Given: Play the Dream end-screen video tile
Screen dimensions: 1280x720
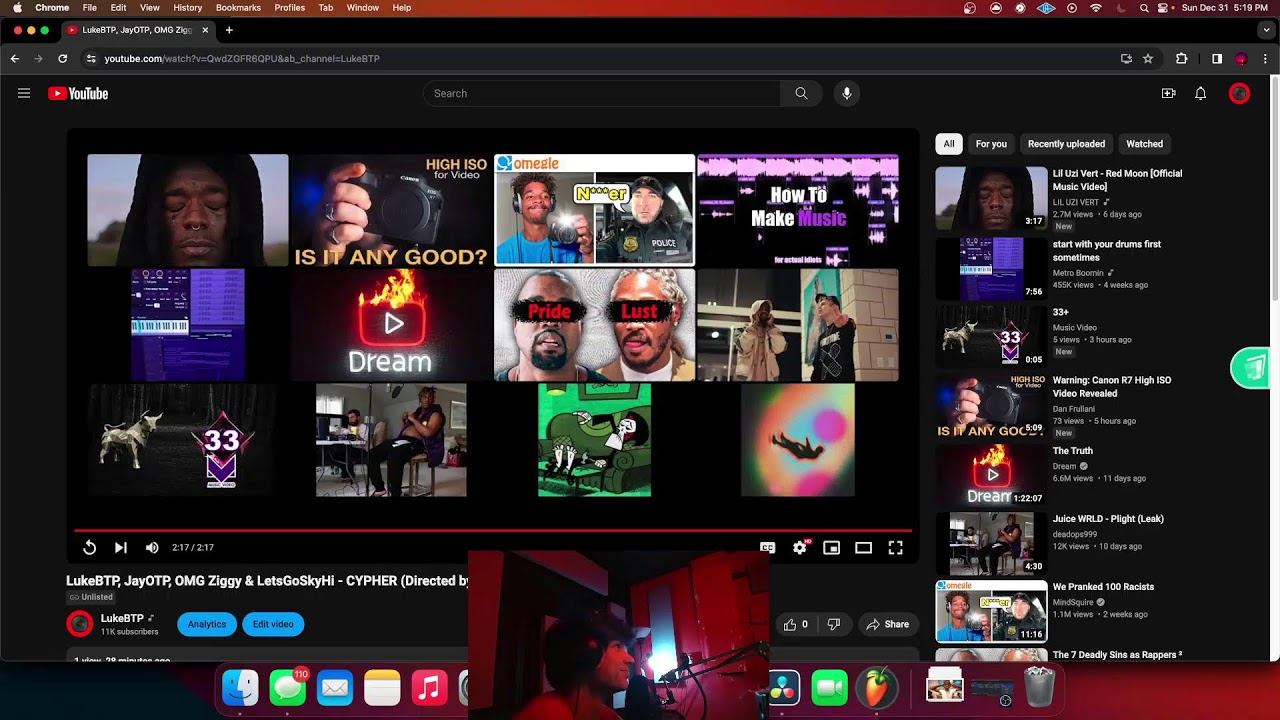Looking at the screenshot, I should (391, 325).
